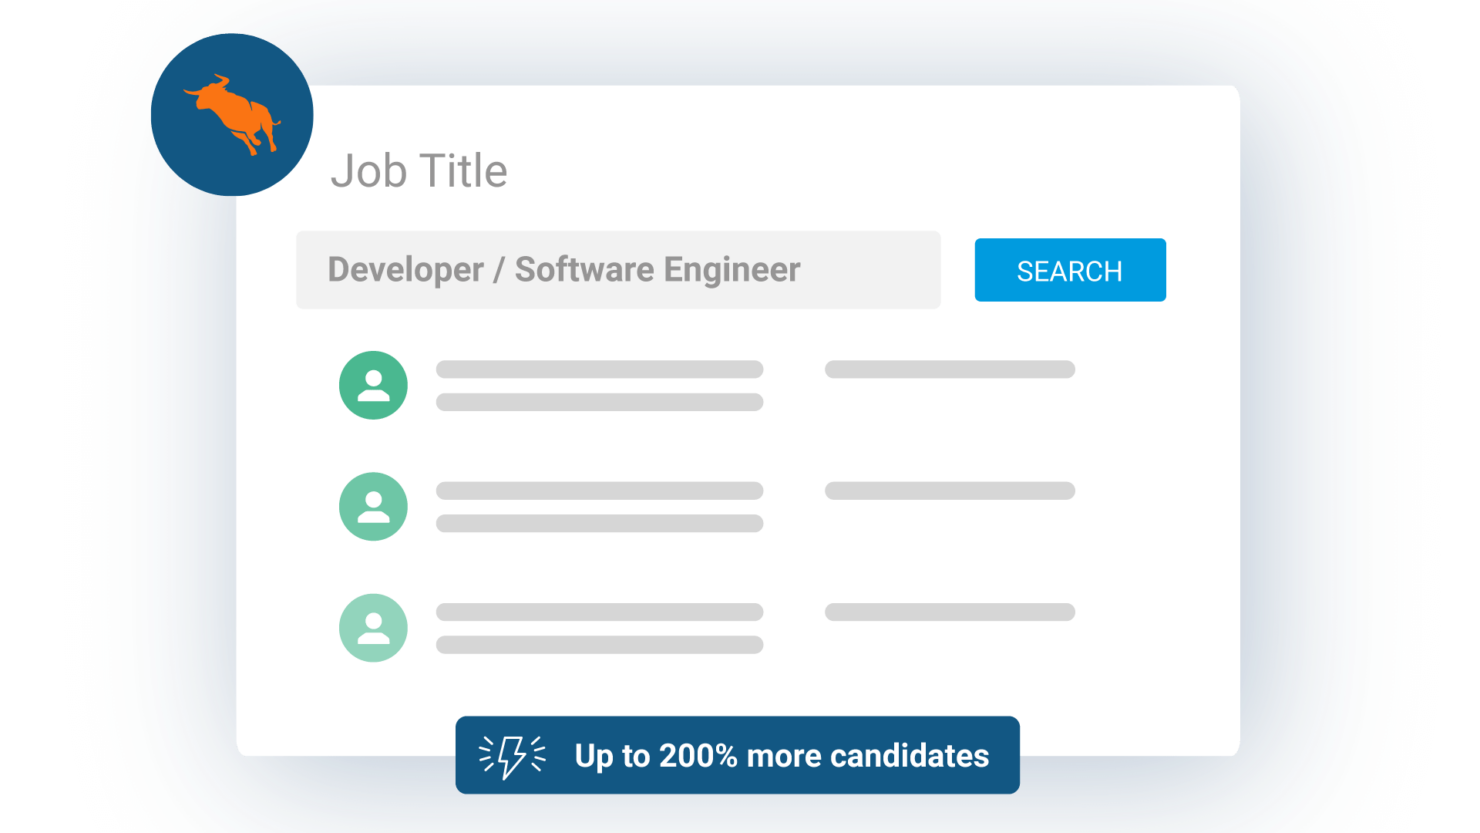Open the third candidate's top name line
The image size is (1480, 833).
(599, 612)
